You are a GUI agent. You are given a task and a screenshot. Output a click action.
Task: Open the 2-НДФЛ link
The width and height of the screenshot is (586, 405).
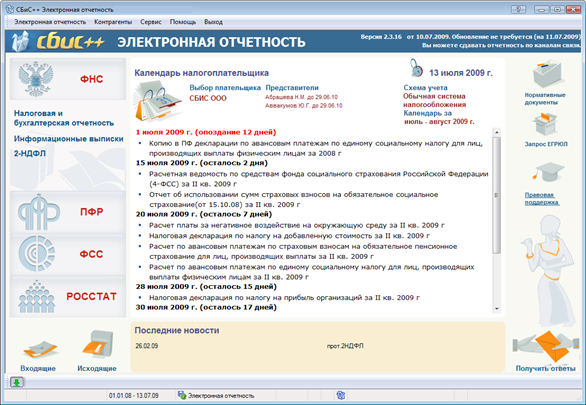pos(30,153)
